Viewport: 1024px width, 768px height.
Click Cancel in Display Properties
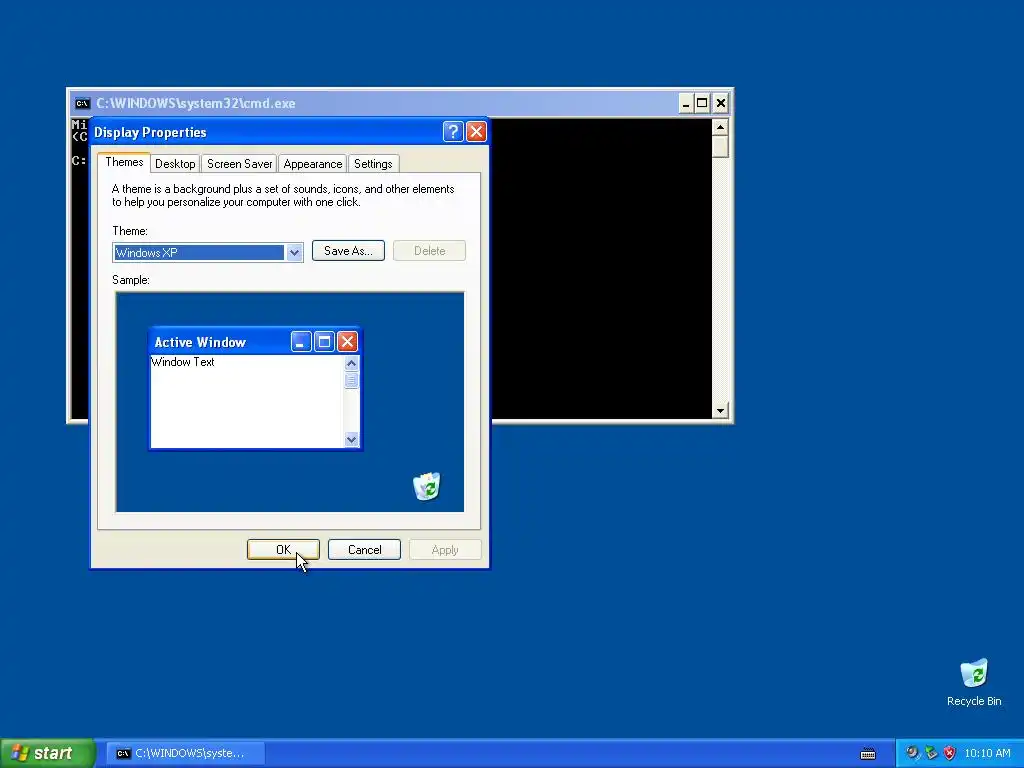pyautogui.click(x=364, y=550)
